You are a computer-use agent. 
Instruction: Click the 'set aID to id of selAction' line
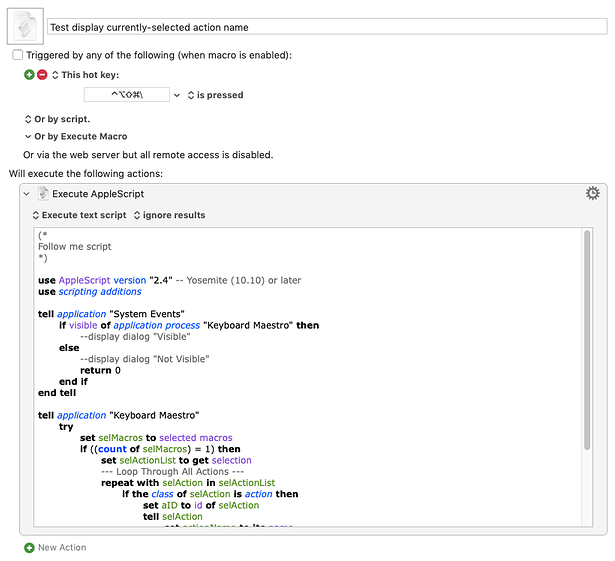click(x=201, y=505)
